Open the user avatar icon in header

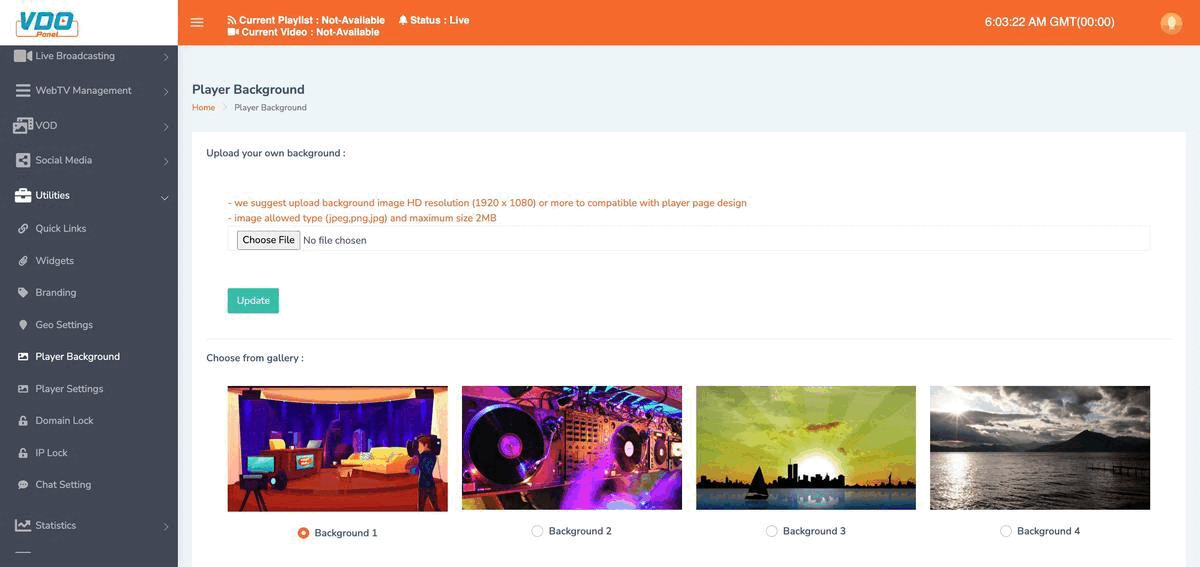pyautogui.click(x=1171, y=22)
